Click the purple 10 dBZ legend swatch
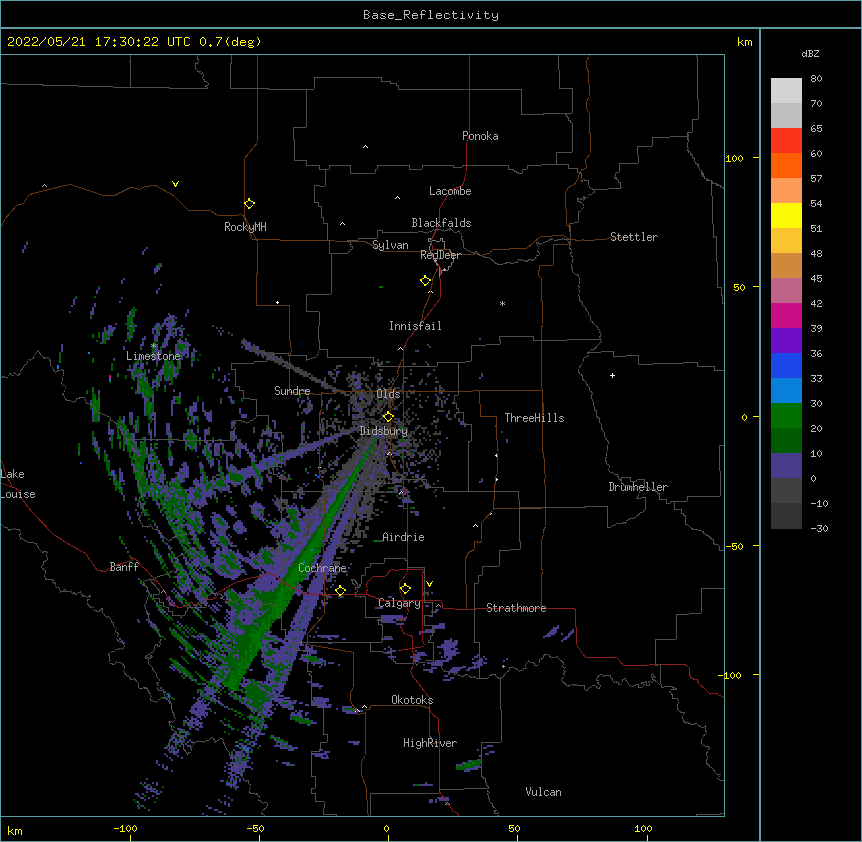 [786, 466]
